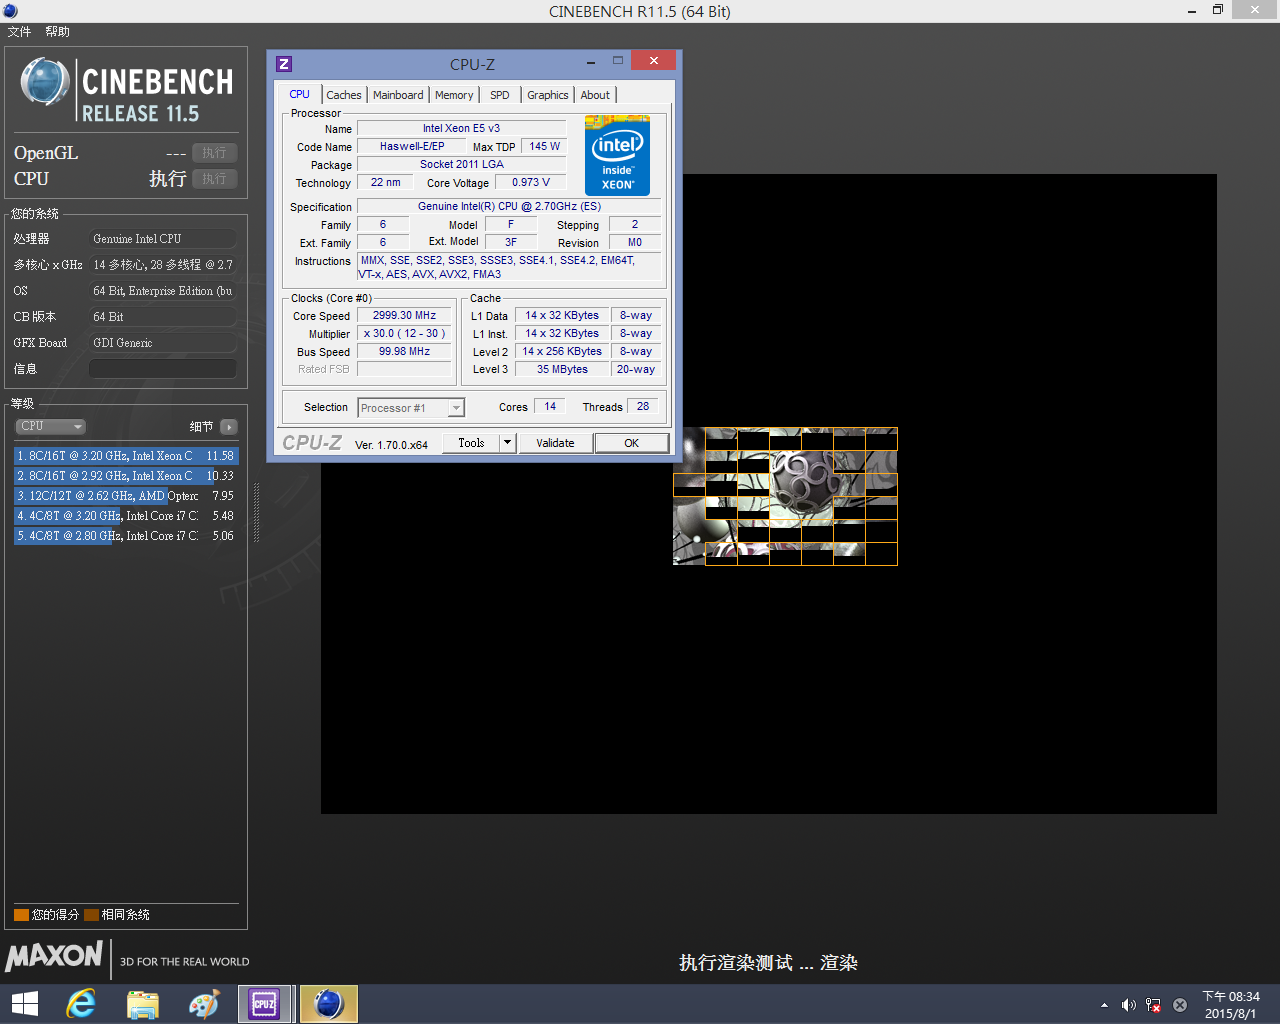Open Paint from the taskbar
The height and width of the screenshot is (1024, 1280).
click(203, 1004)
